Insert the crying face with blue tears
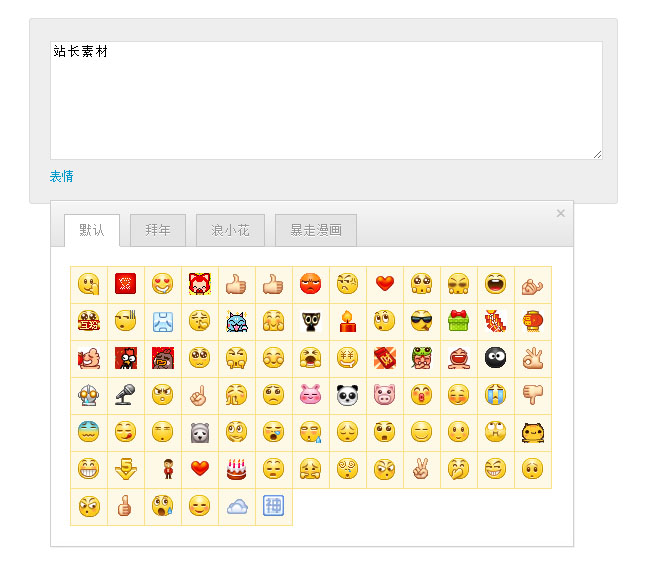The image size is (647, 566). coord(495,395)
